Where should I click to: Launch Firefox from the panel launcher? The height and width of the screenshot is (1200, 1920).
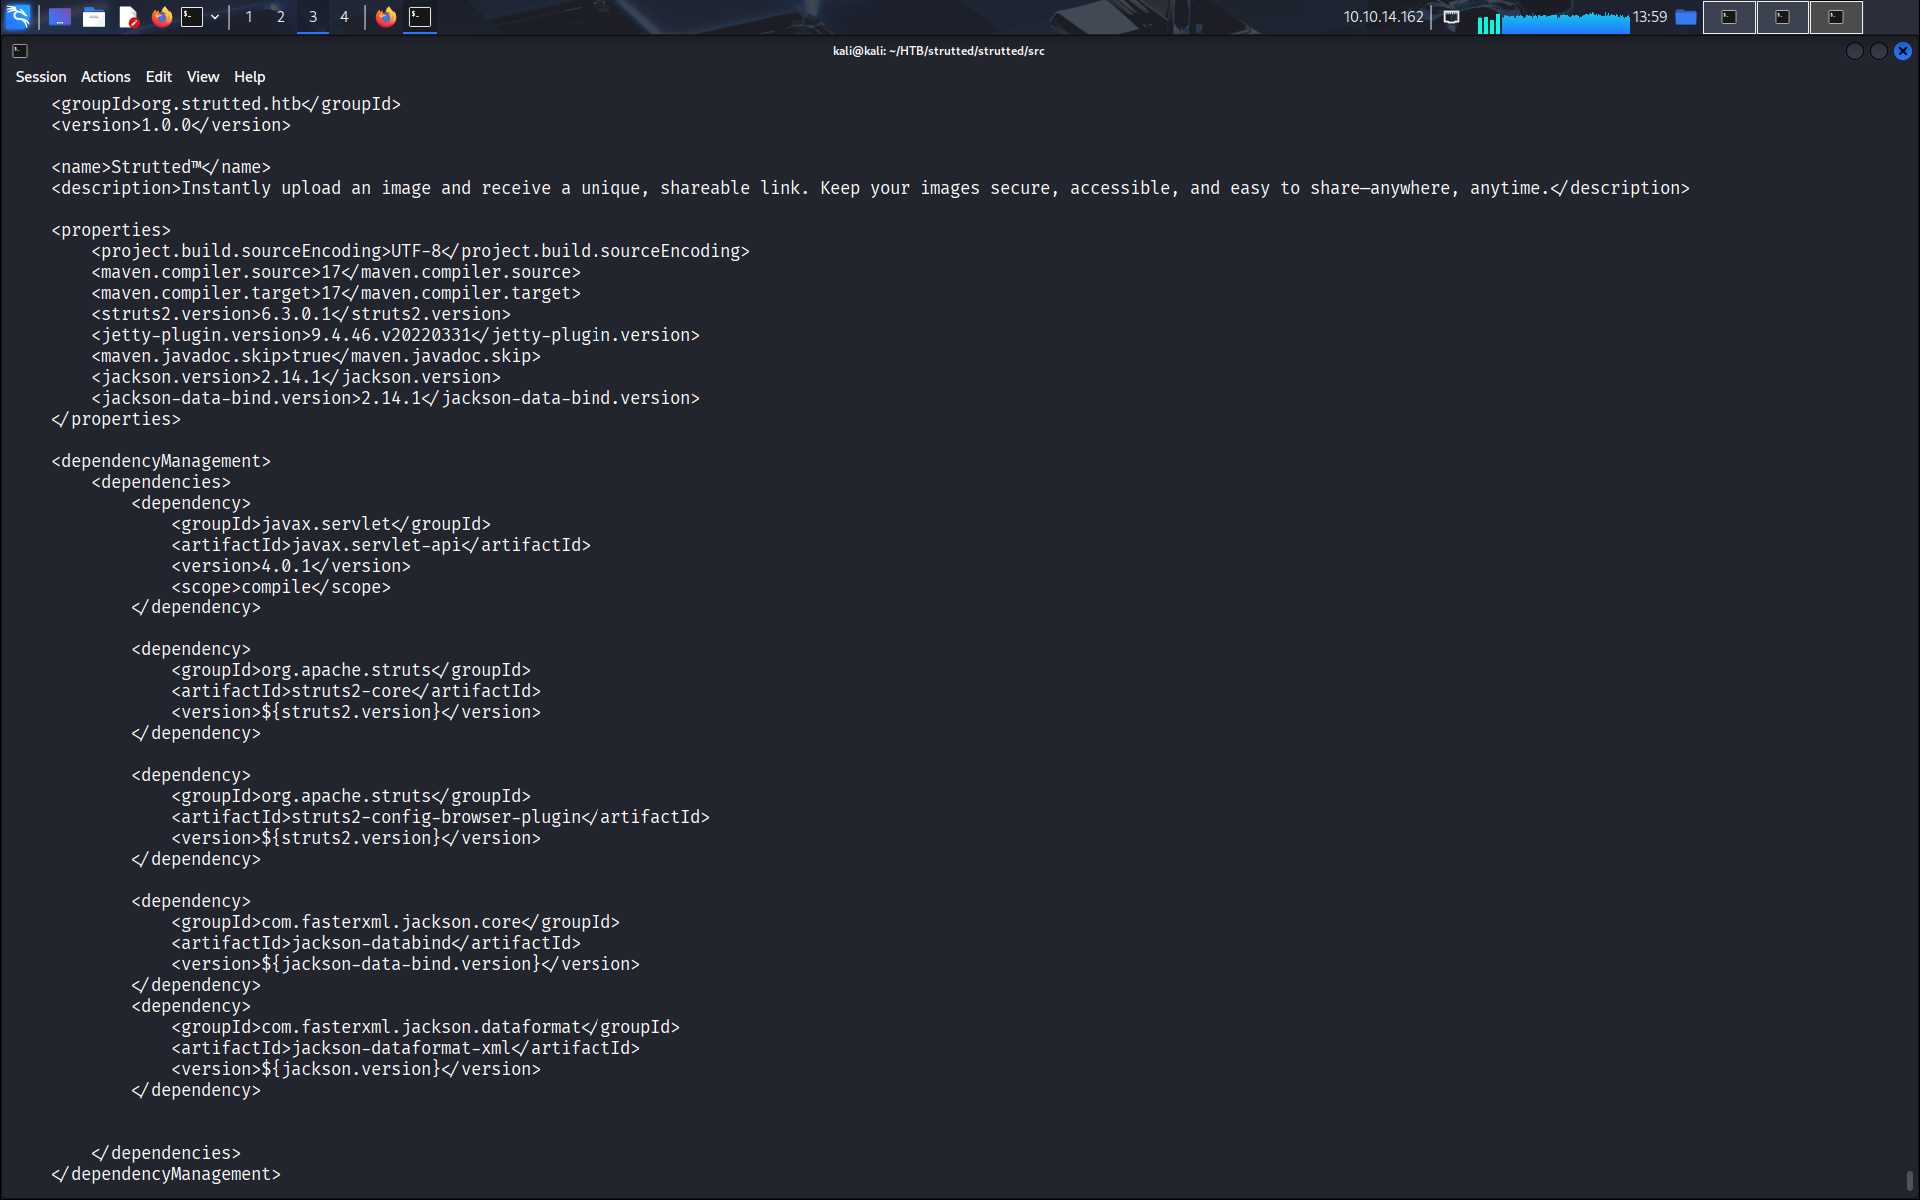(x=161, y=17)
